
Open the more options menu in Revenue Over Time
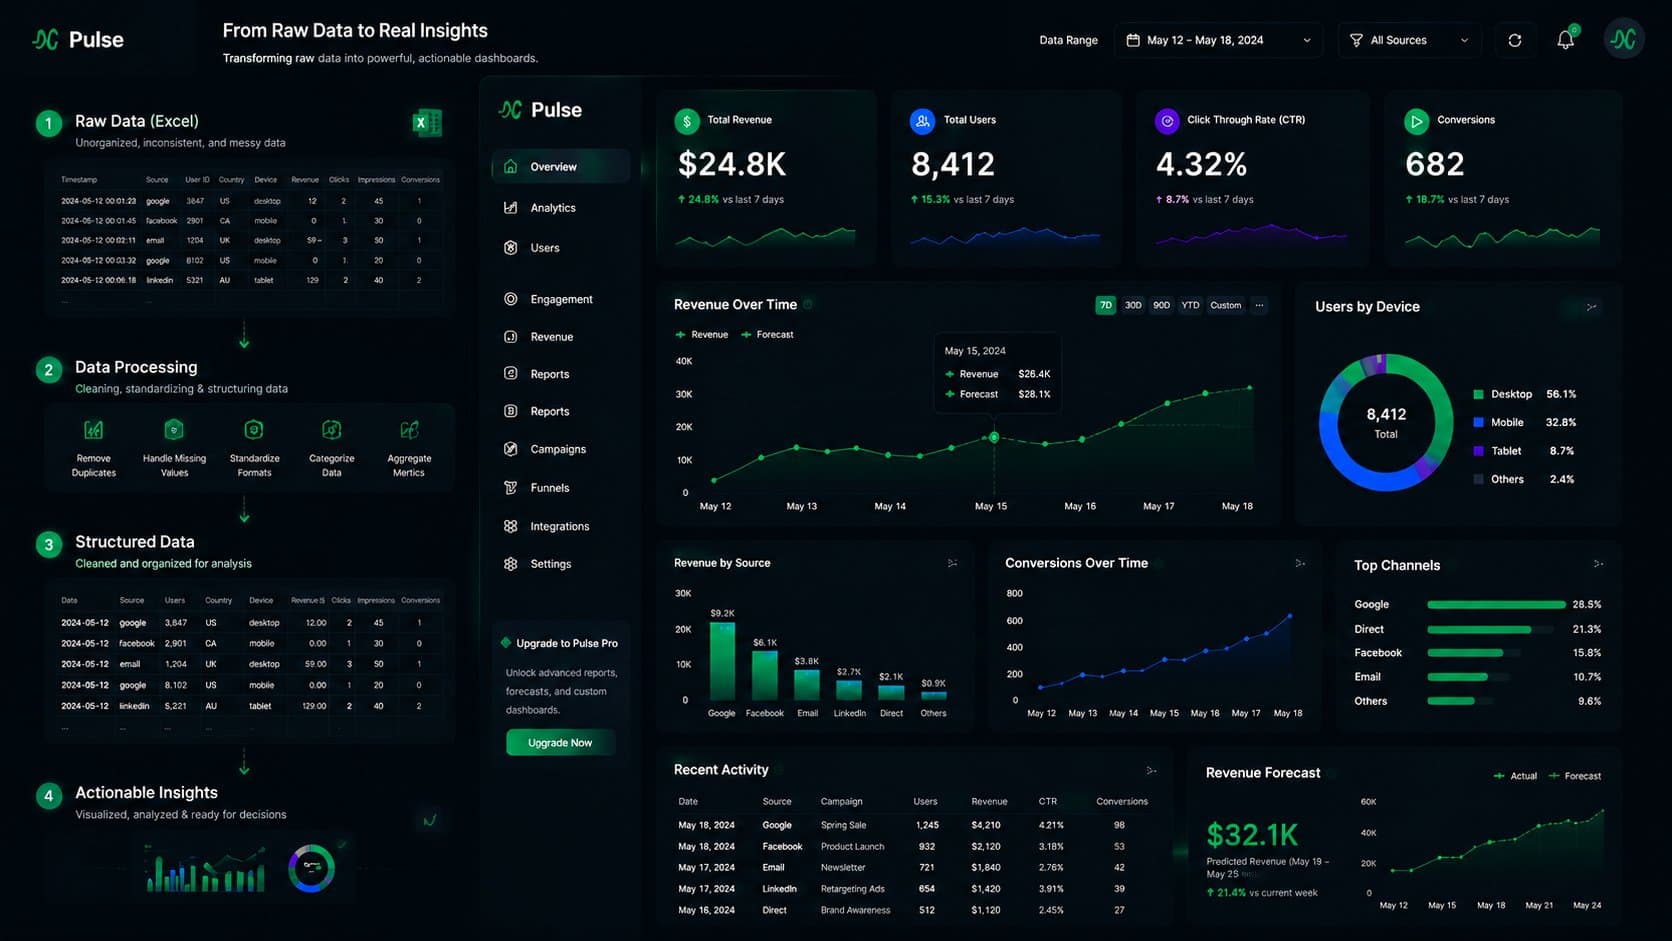(x=1259, y=305)
